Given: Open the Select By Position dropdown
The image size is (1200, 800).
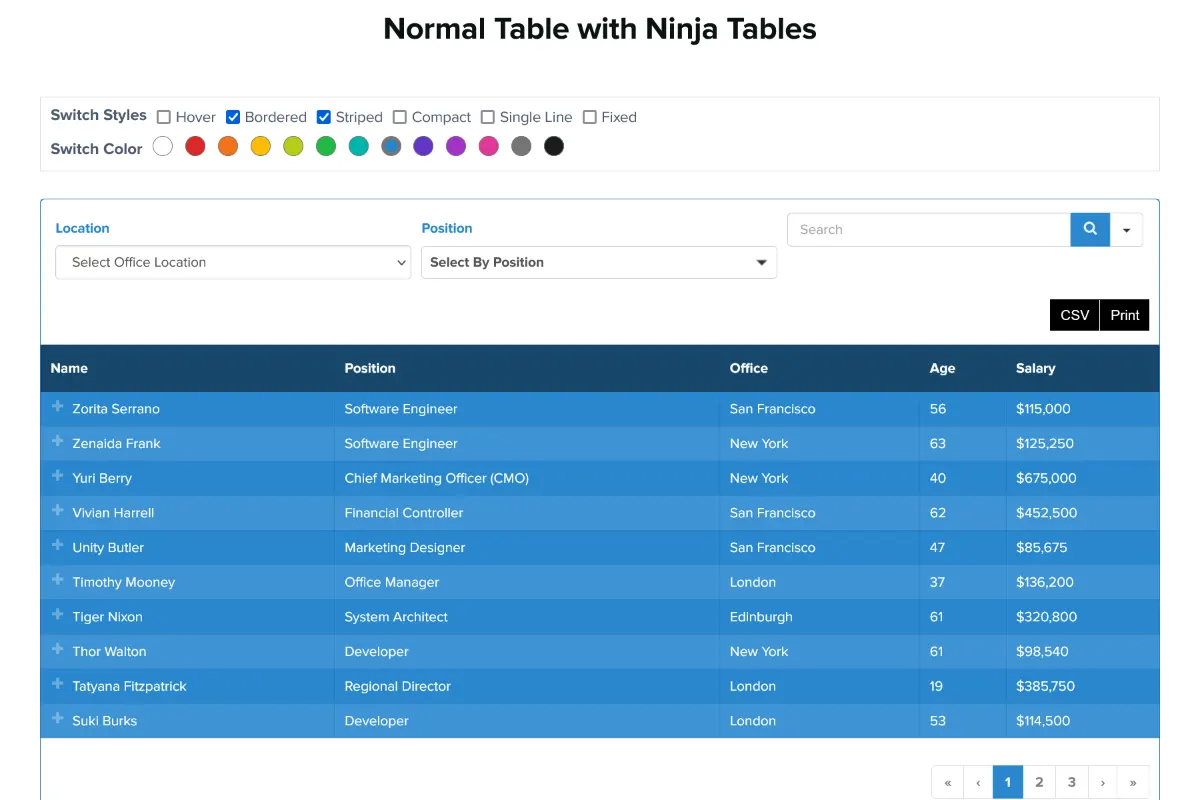Looking at the screenshot, I should pyautogui.click(x=598, y=262).
